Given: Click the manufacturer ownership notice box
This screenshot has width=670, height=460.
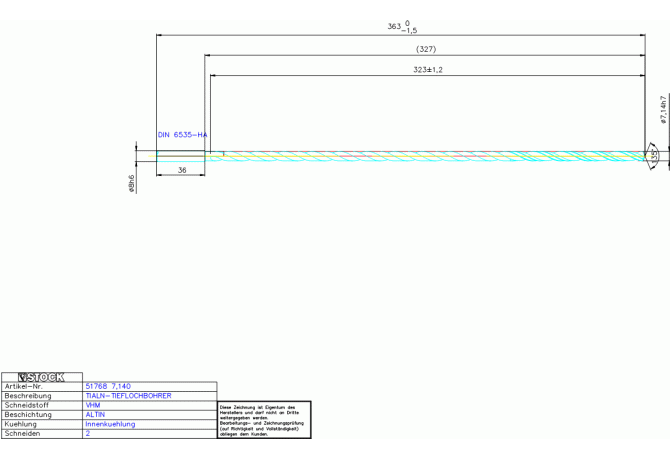Looking at the screenshot, I should 264,419.
